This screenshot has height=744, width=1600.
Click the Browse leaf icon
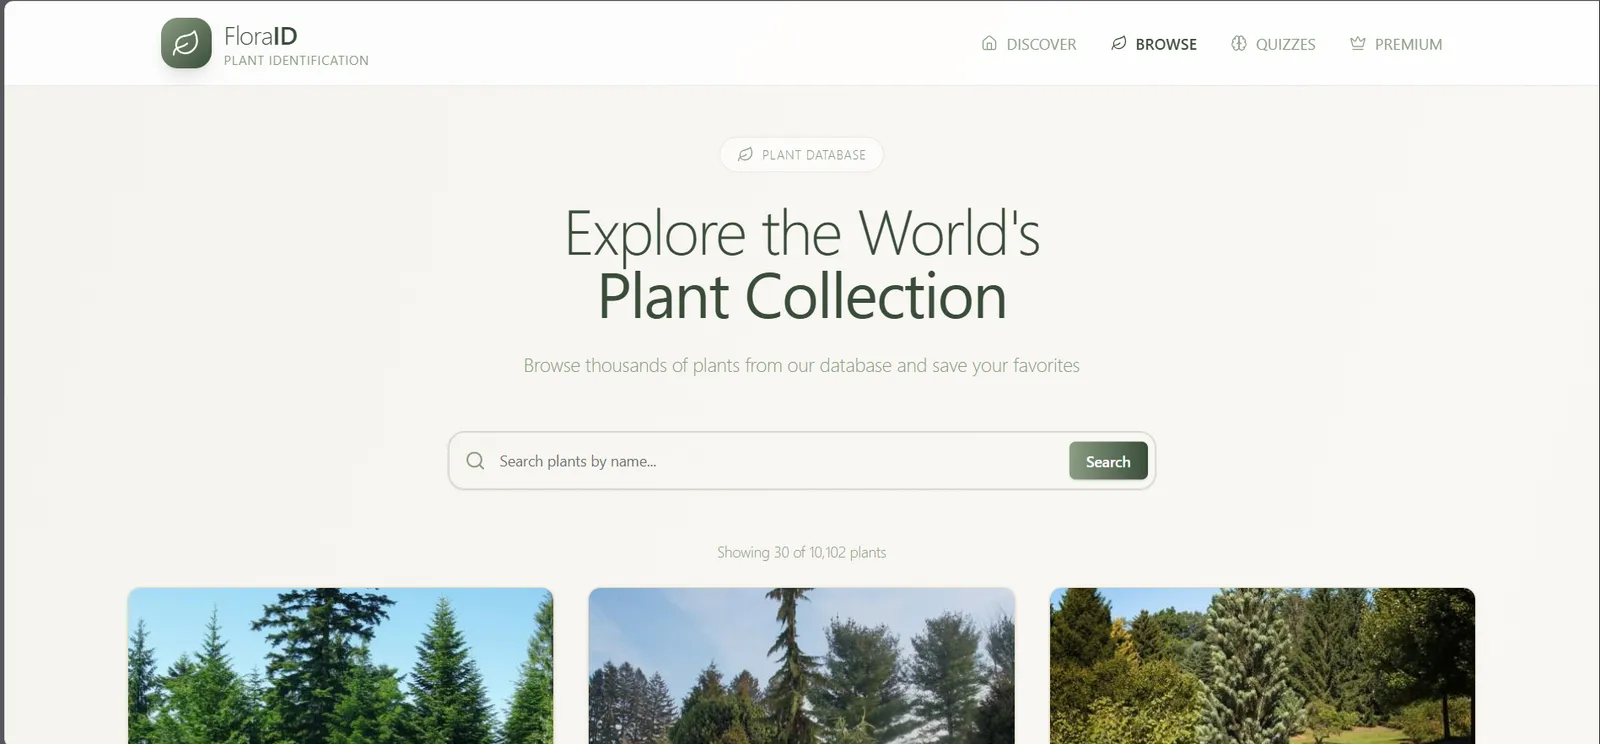(1119, 43)
